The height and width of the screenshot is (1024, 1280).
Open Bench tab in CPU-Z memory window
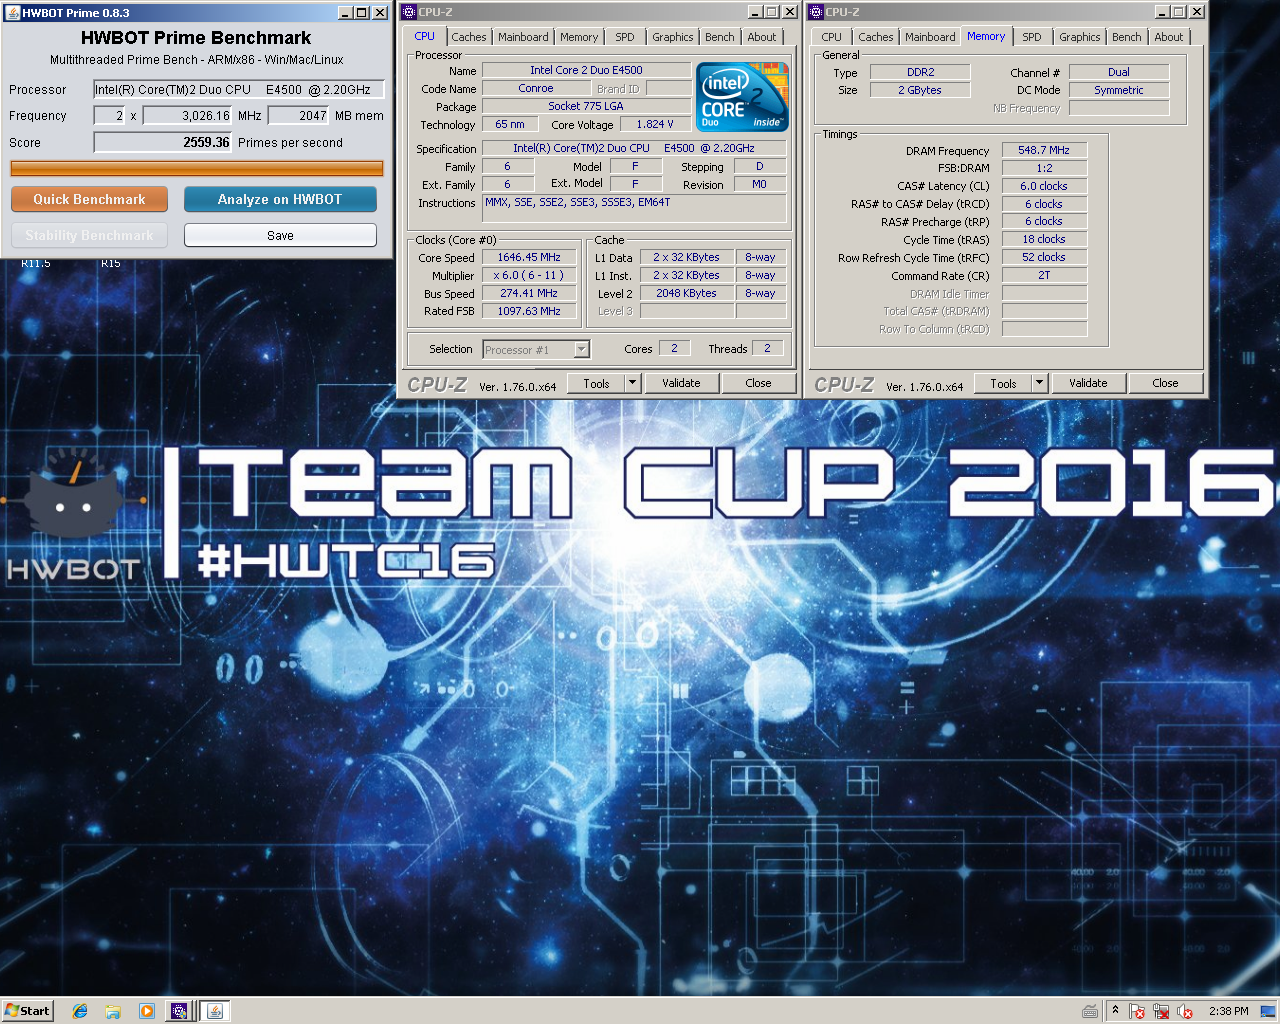tap(1126, 37)
